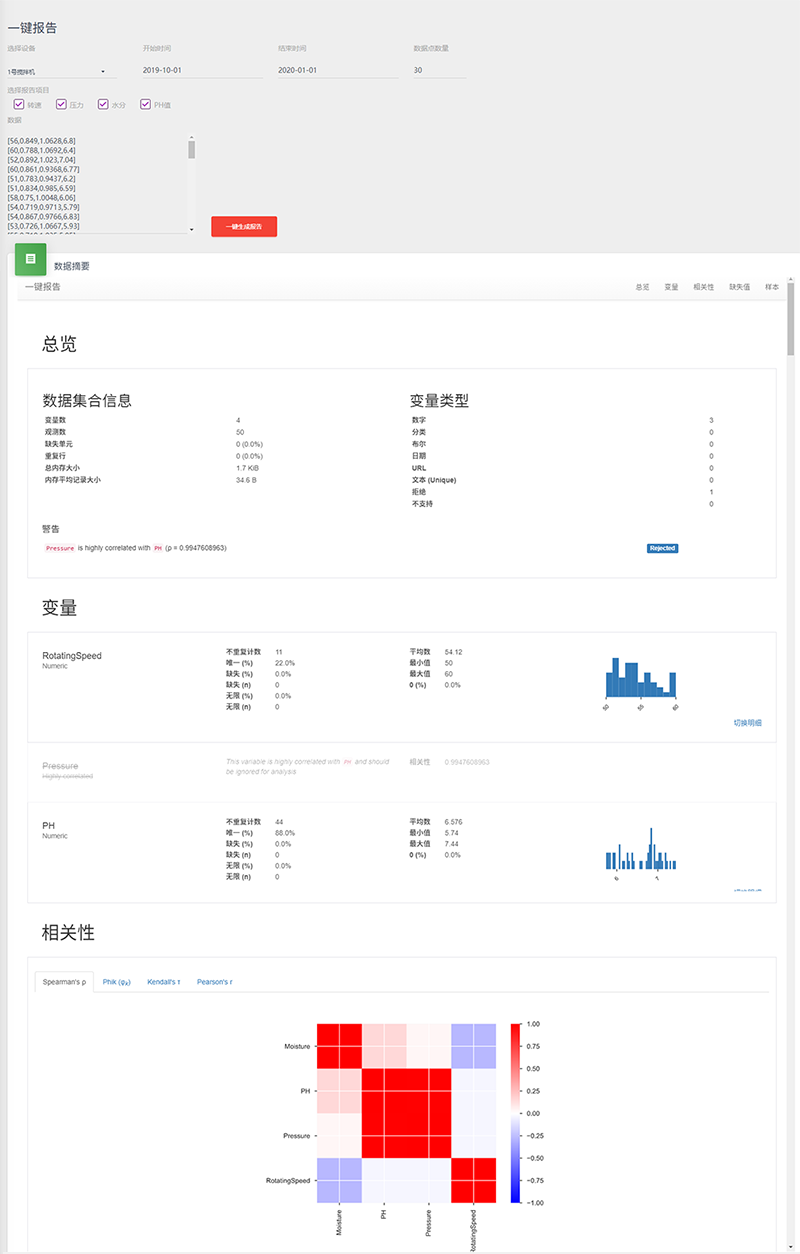Click the 数据点数量 field showing 30

point(440,71)
